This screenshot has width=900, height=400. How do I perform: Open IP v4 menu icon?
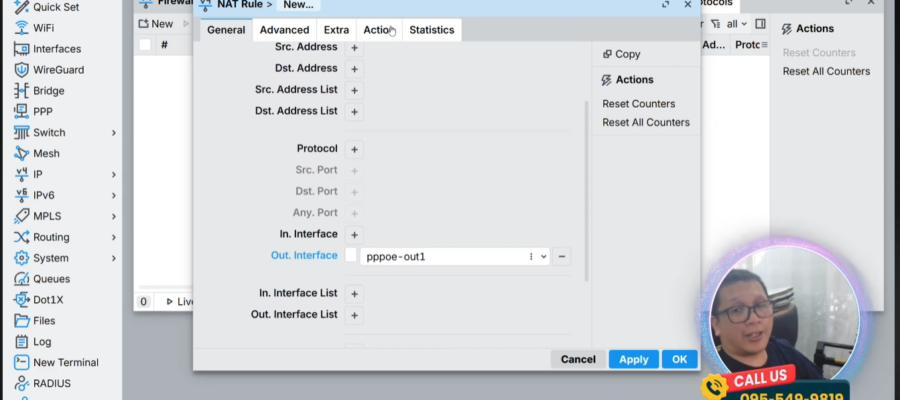[x=21, y=174]
